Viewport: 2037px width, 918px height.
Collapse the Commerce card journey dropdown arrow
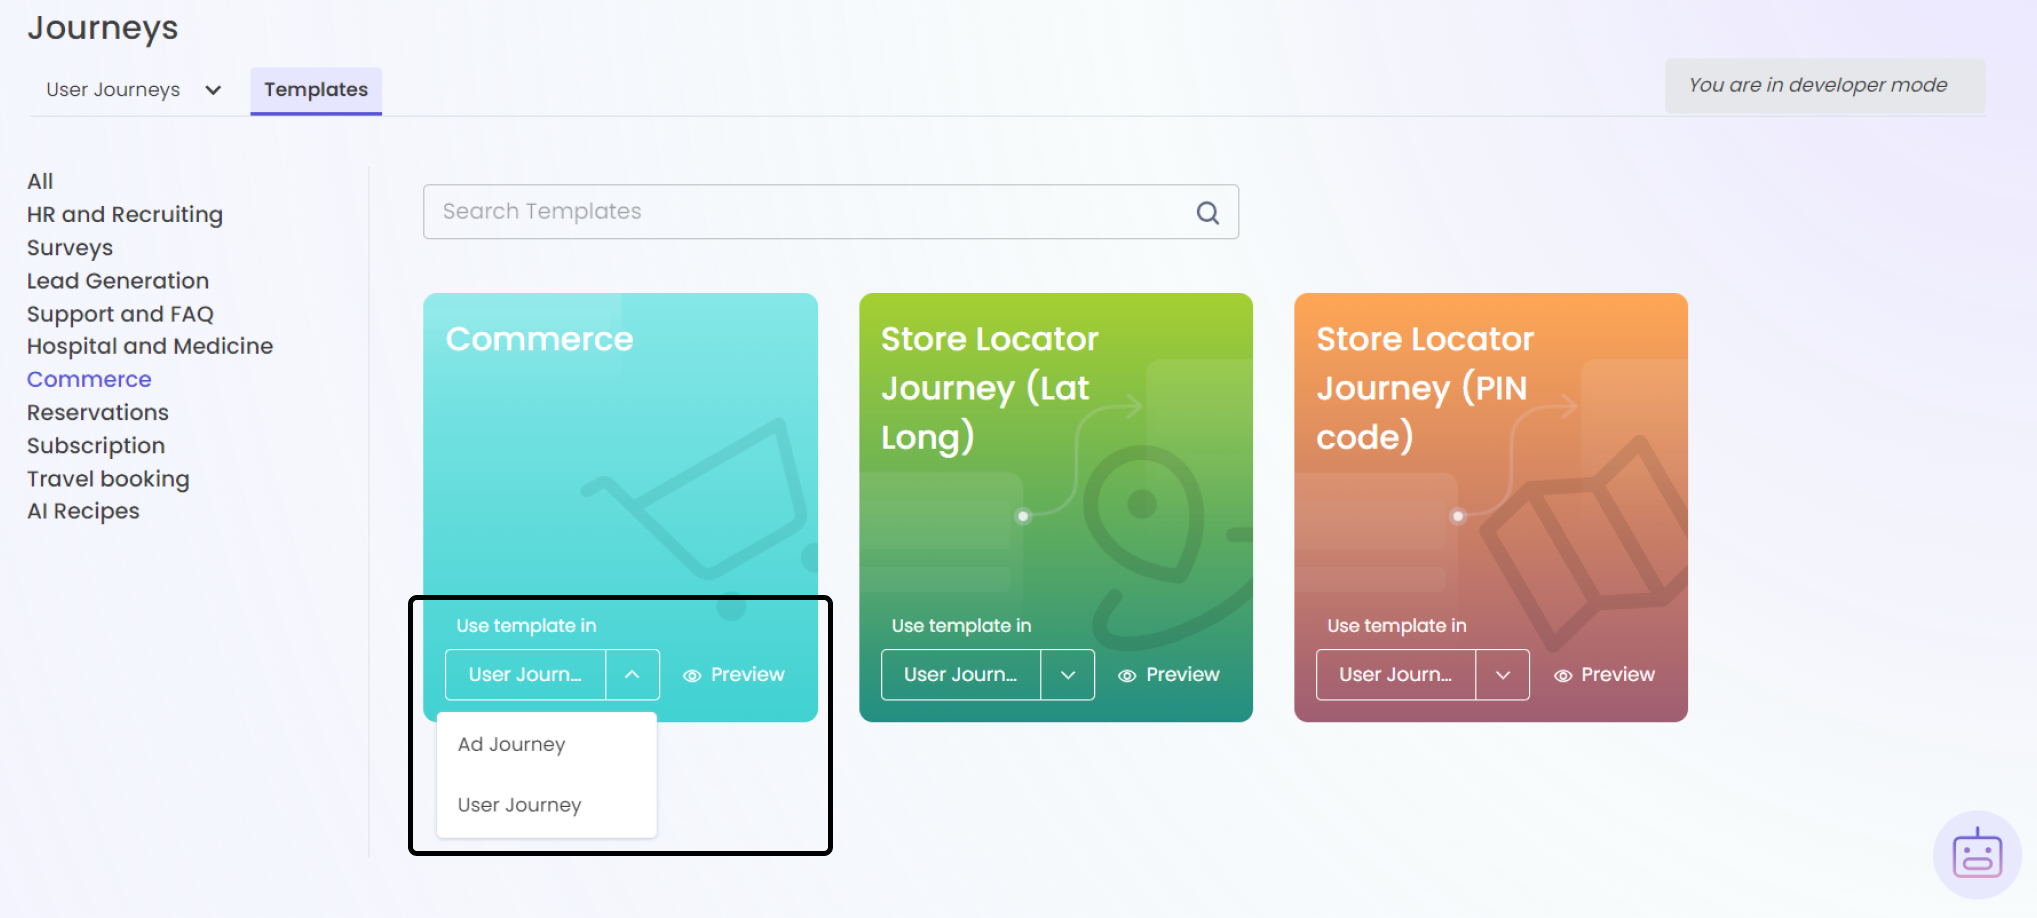632,675
